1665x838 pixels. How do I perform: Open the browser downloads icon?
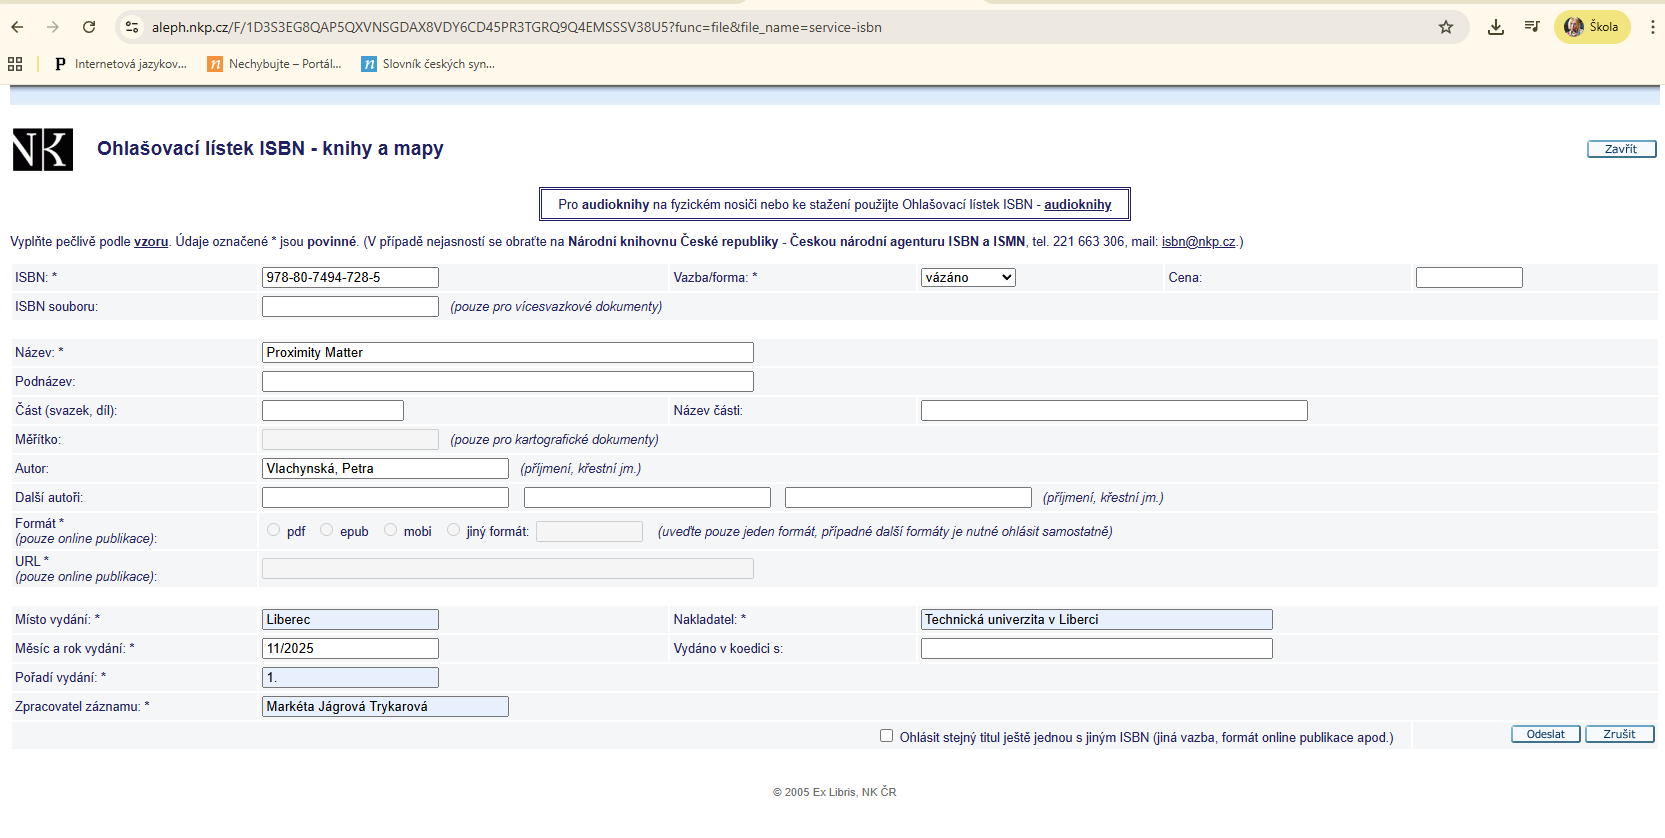point(1495,27)
